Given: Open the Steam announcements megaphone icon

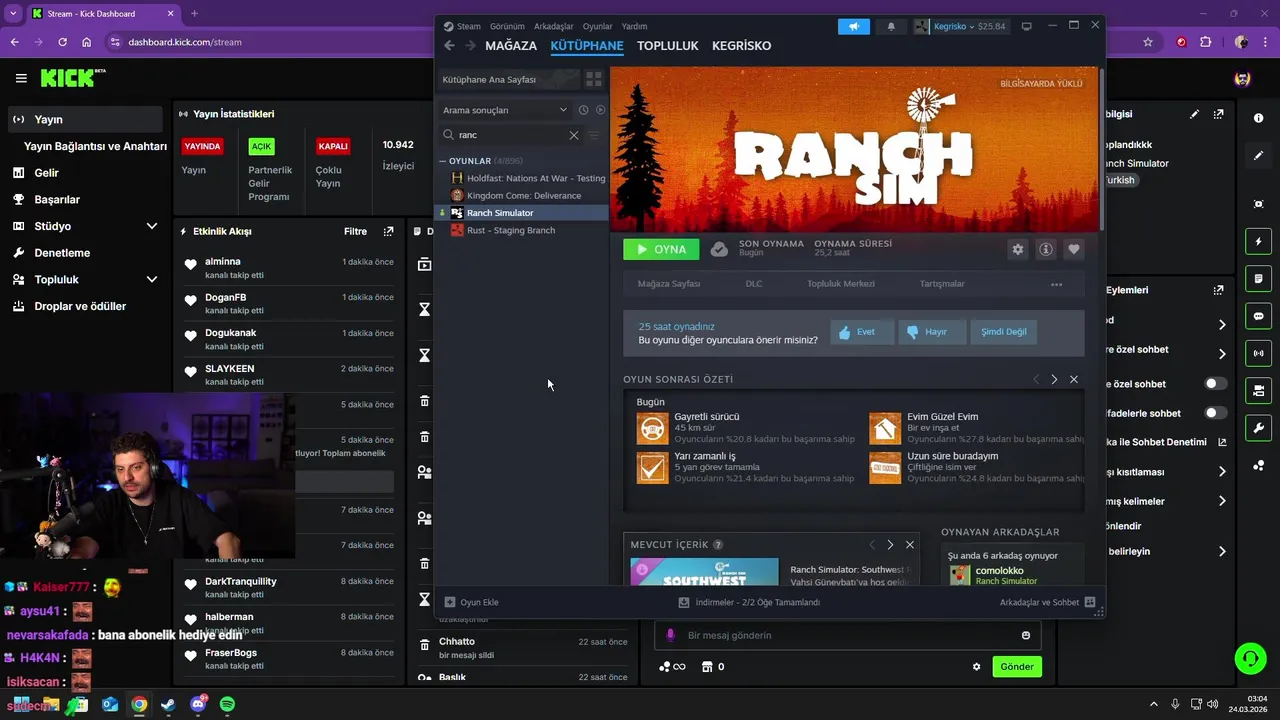Looking at the screenshot, I should click(x=854, y=26).
